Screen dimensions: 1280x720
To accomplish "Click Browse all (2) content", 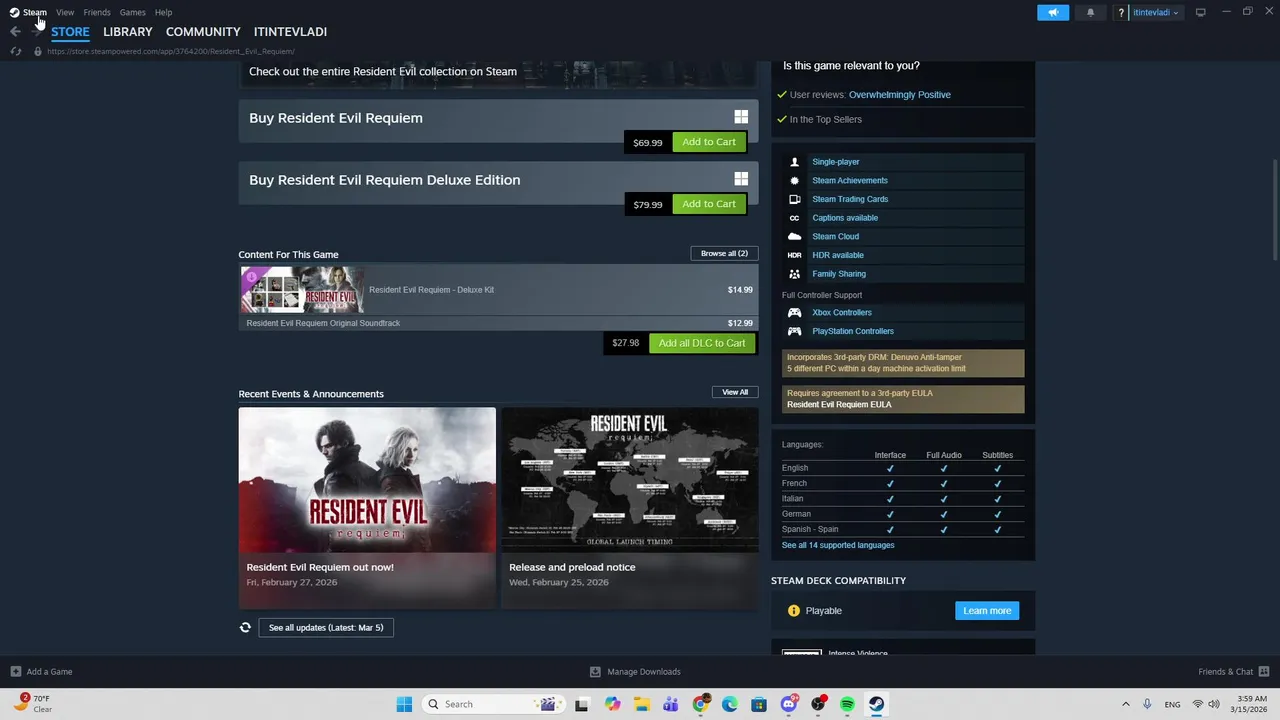I will tap(724, 253).
